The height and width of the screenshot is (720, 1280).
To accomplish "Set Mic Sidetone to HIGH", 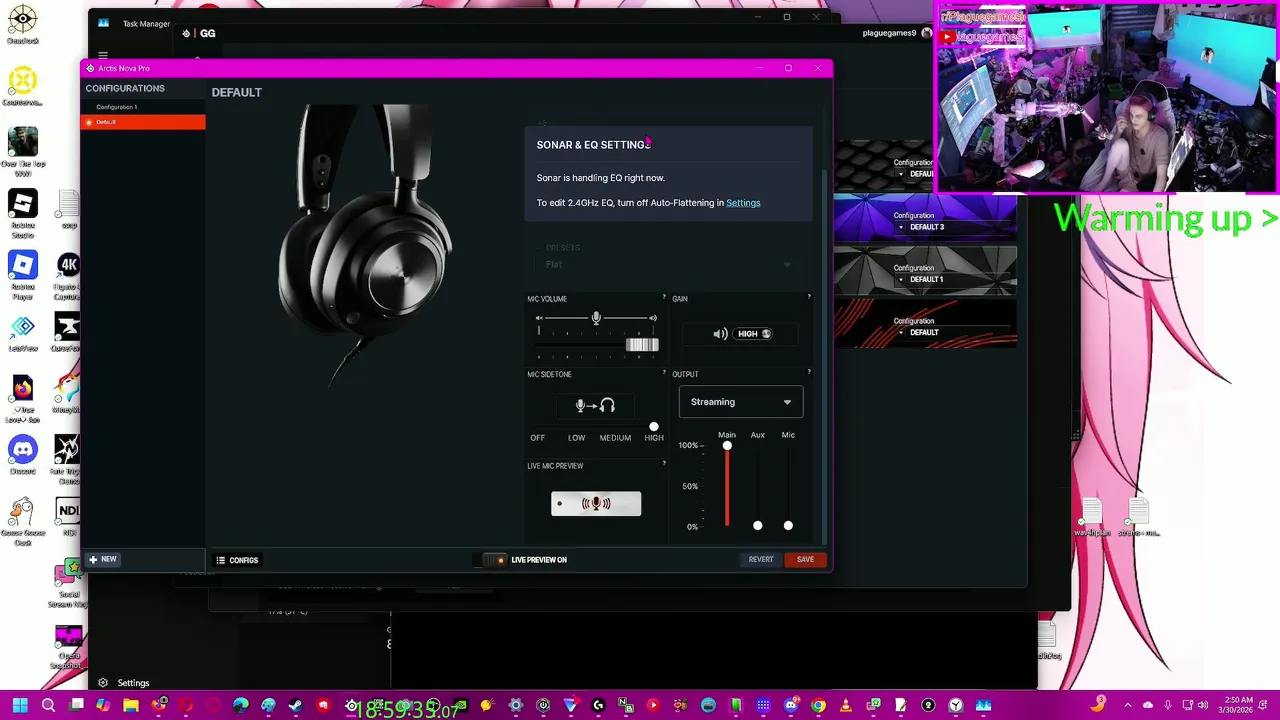I will [654, 438].
